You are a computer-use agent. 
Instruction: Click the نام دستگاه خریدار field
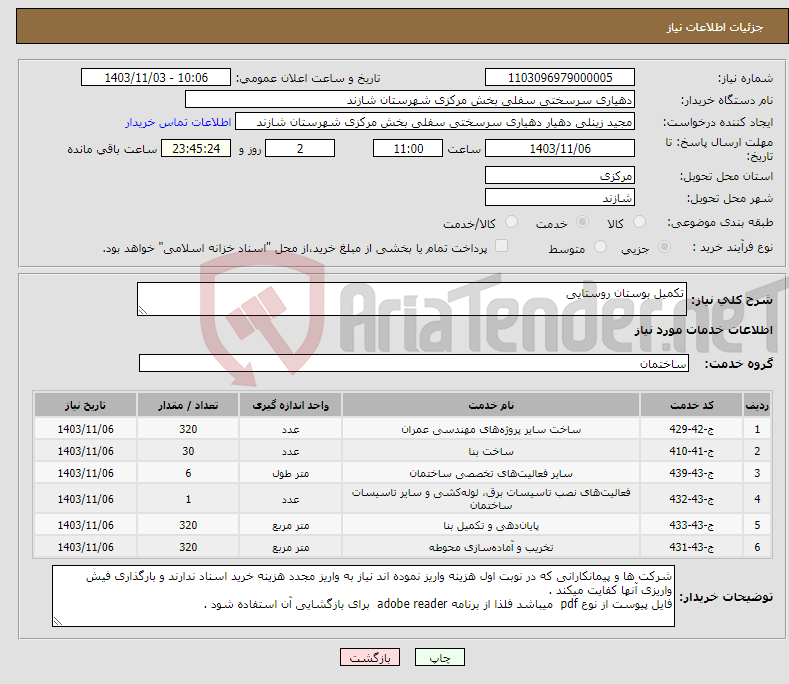coord(410,99)
